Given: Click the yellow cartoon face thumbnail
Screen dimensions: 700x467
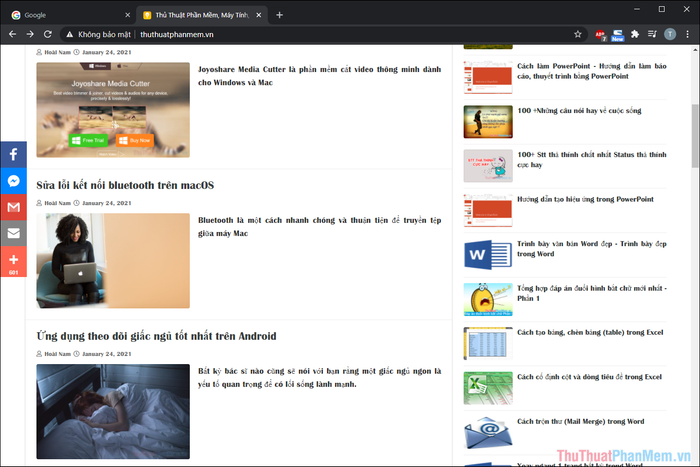Looking at the screenshot, I should click(x=488, y=299).
